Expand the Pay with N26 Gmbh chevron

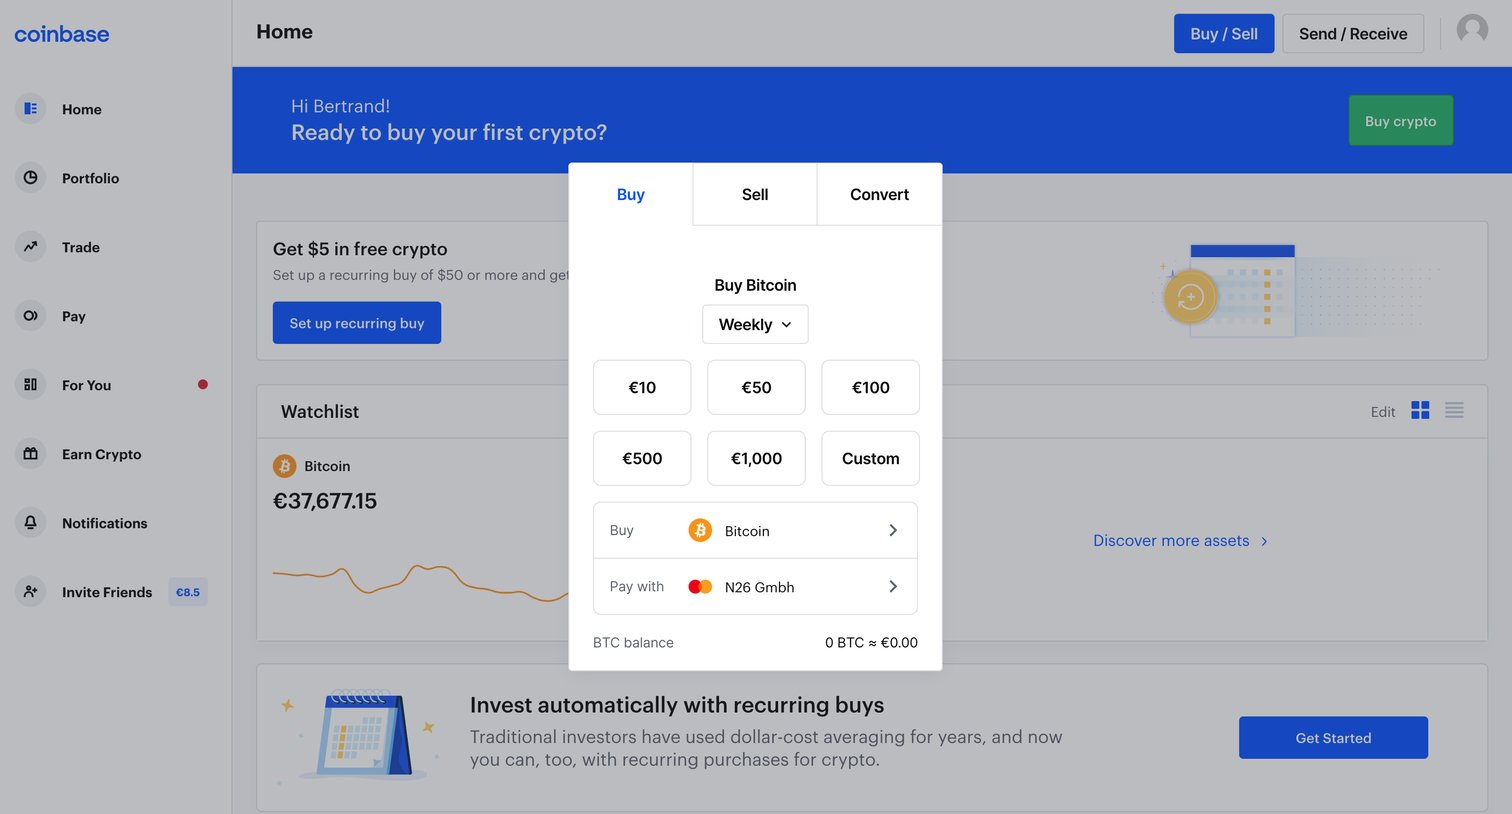[x=893, y=586]
